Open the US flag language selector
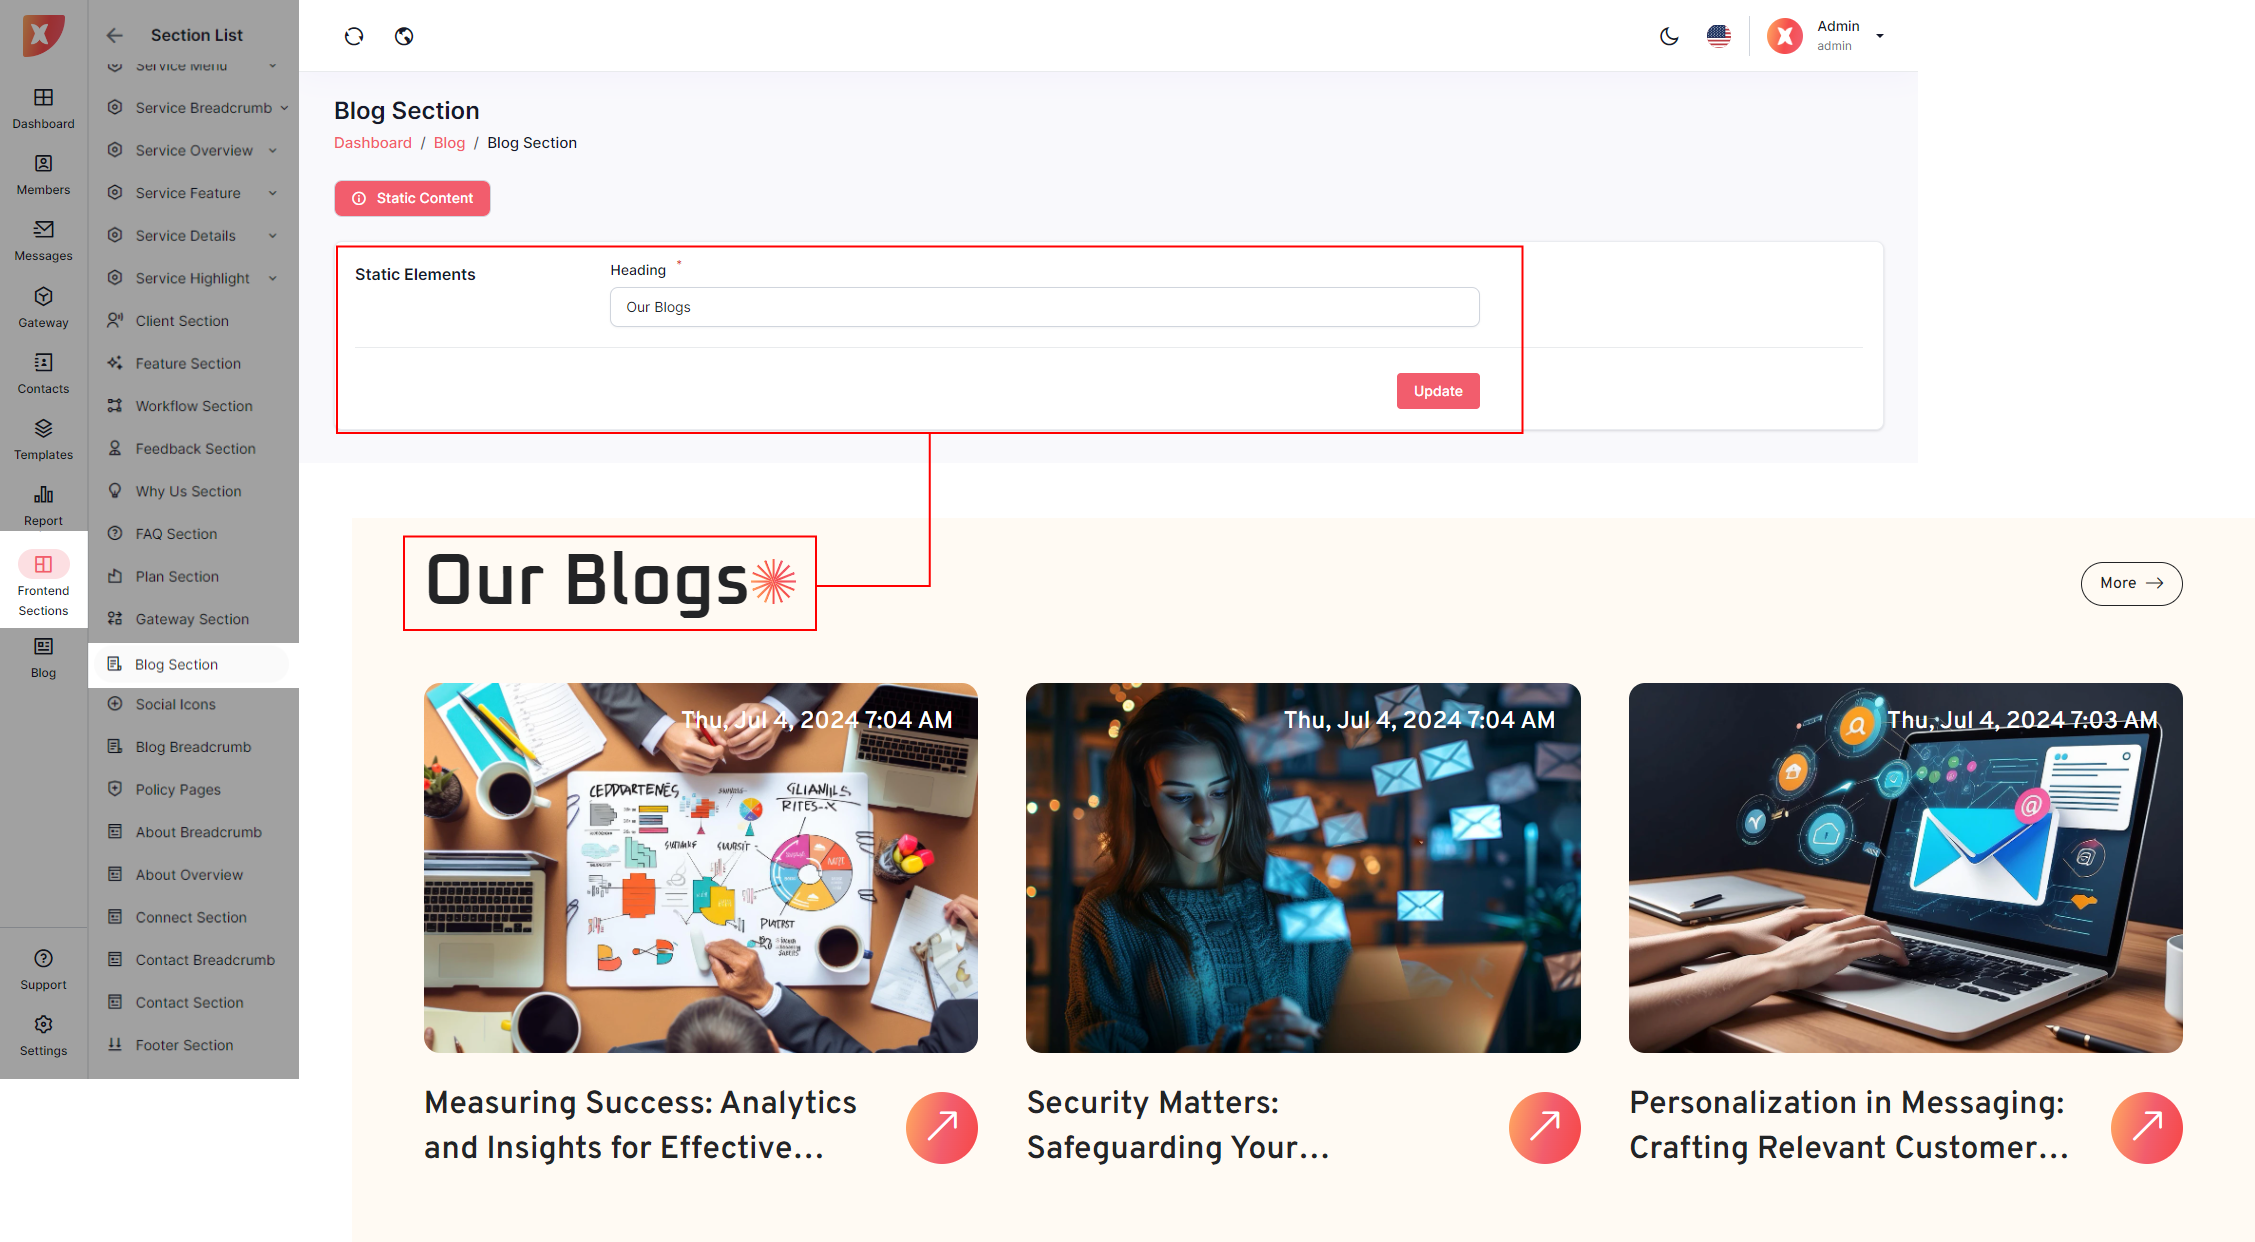 1719,36
